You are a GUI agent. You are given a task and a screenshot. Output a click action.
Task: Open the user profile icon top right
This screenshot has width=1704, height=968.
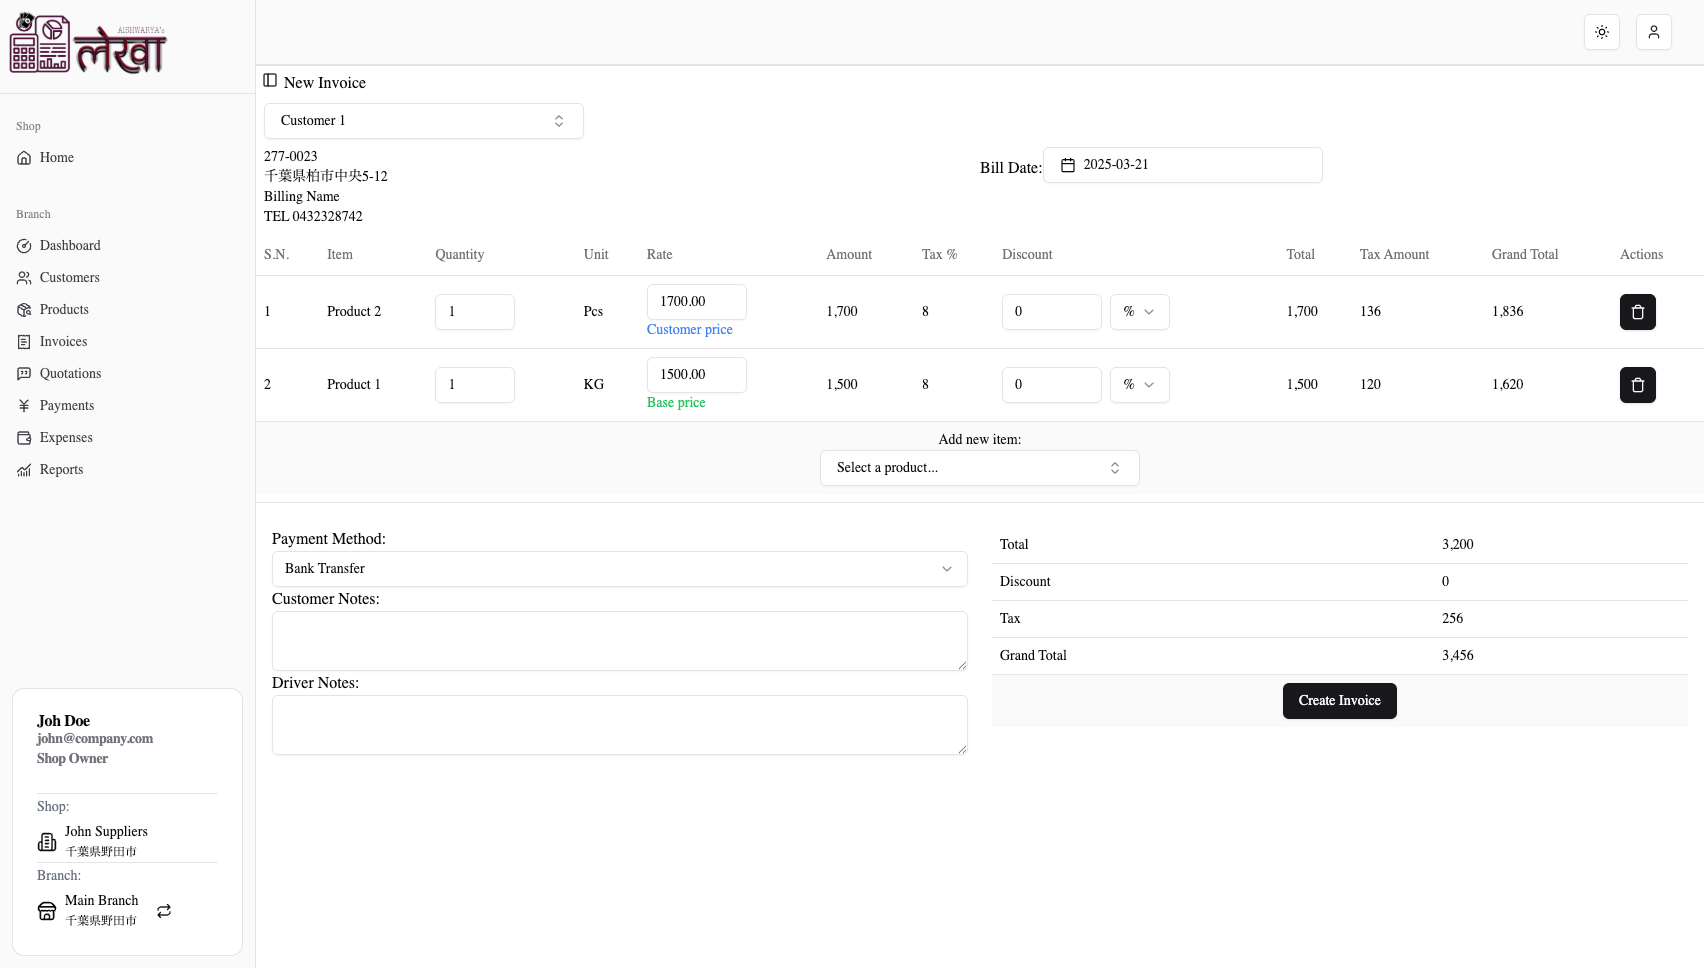click(x=1653, y=32)
